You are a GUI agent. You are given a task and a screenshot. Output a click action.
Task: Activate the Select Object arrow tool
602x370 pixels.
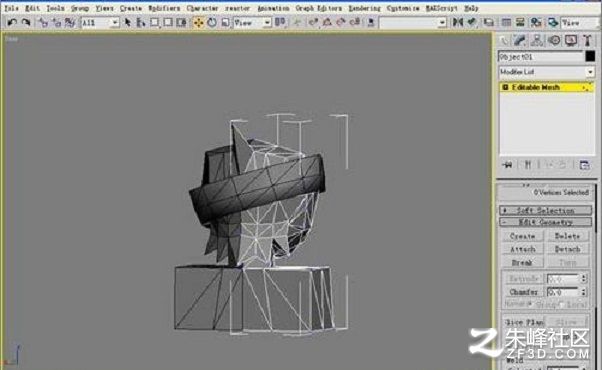(x=128, y=23)
